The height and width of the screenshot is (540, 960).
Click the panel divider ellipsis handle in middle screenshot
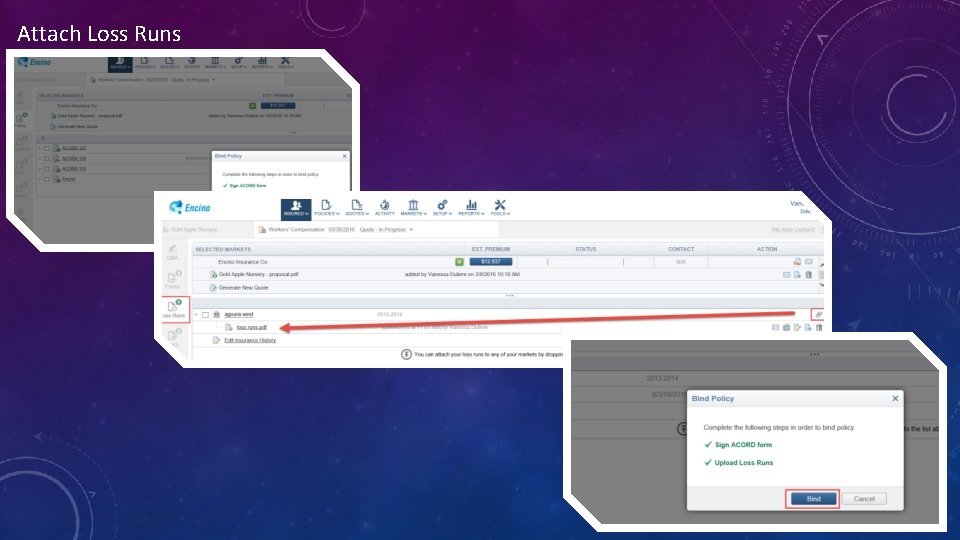pyautogui.click(x=509, y=295)
